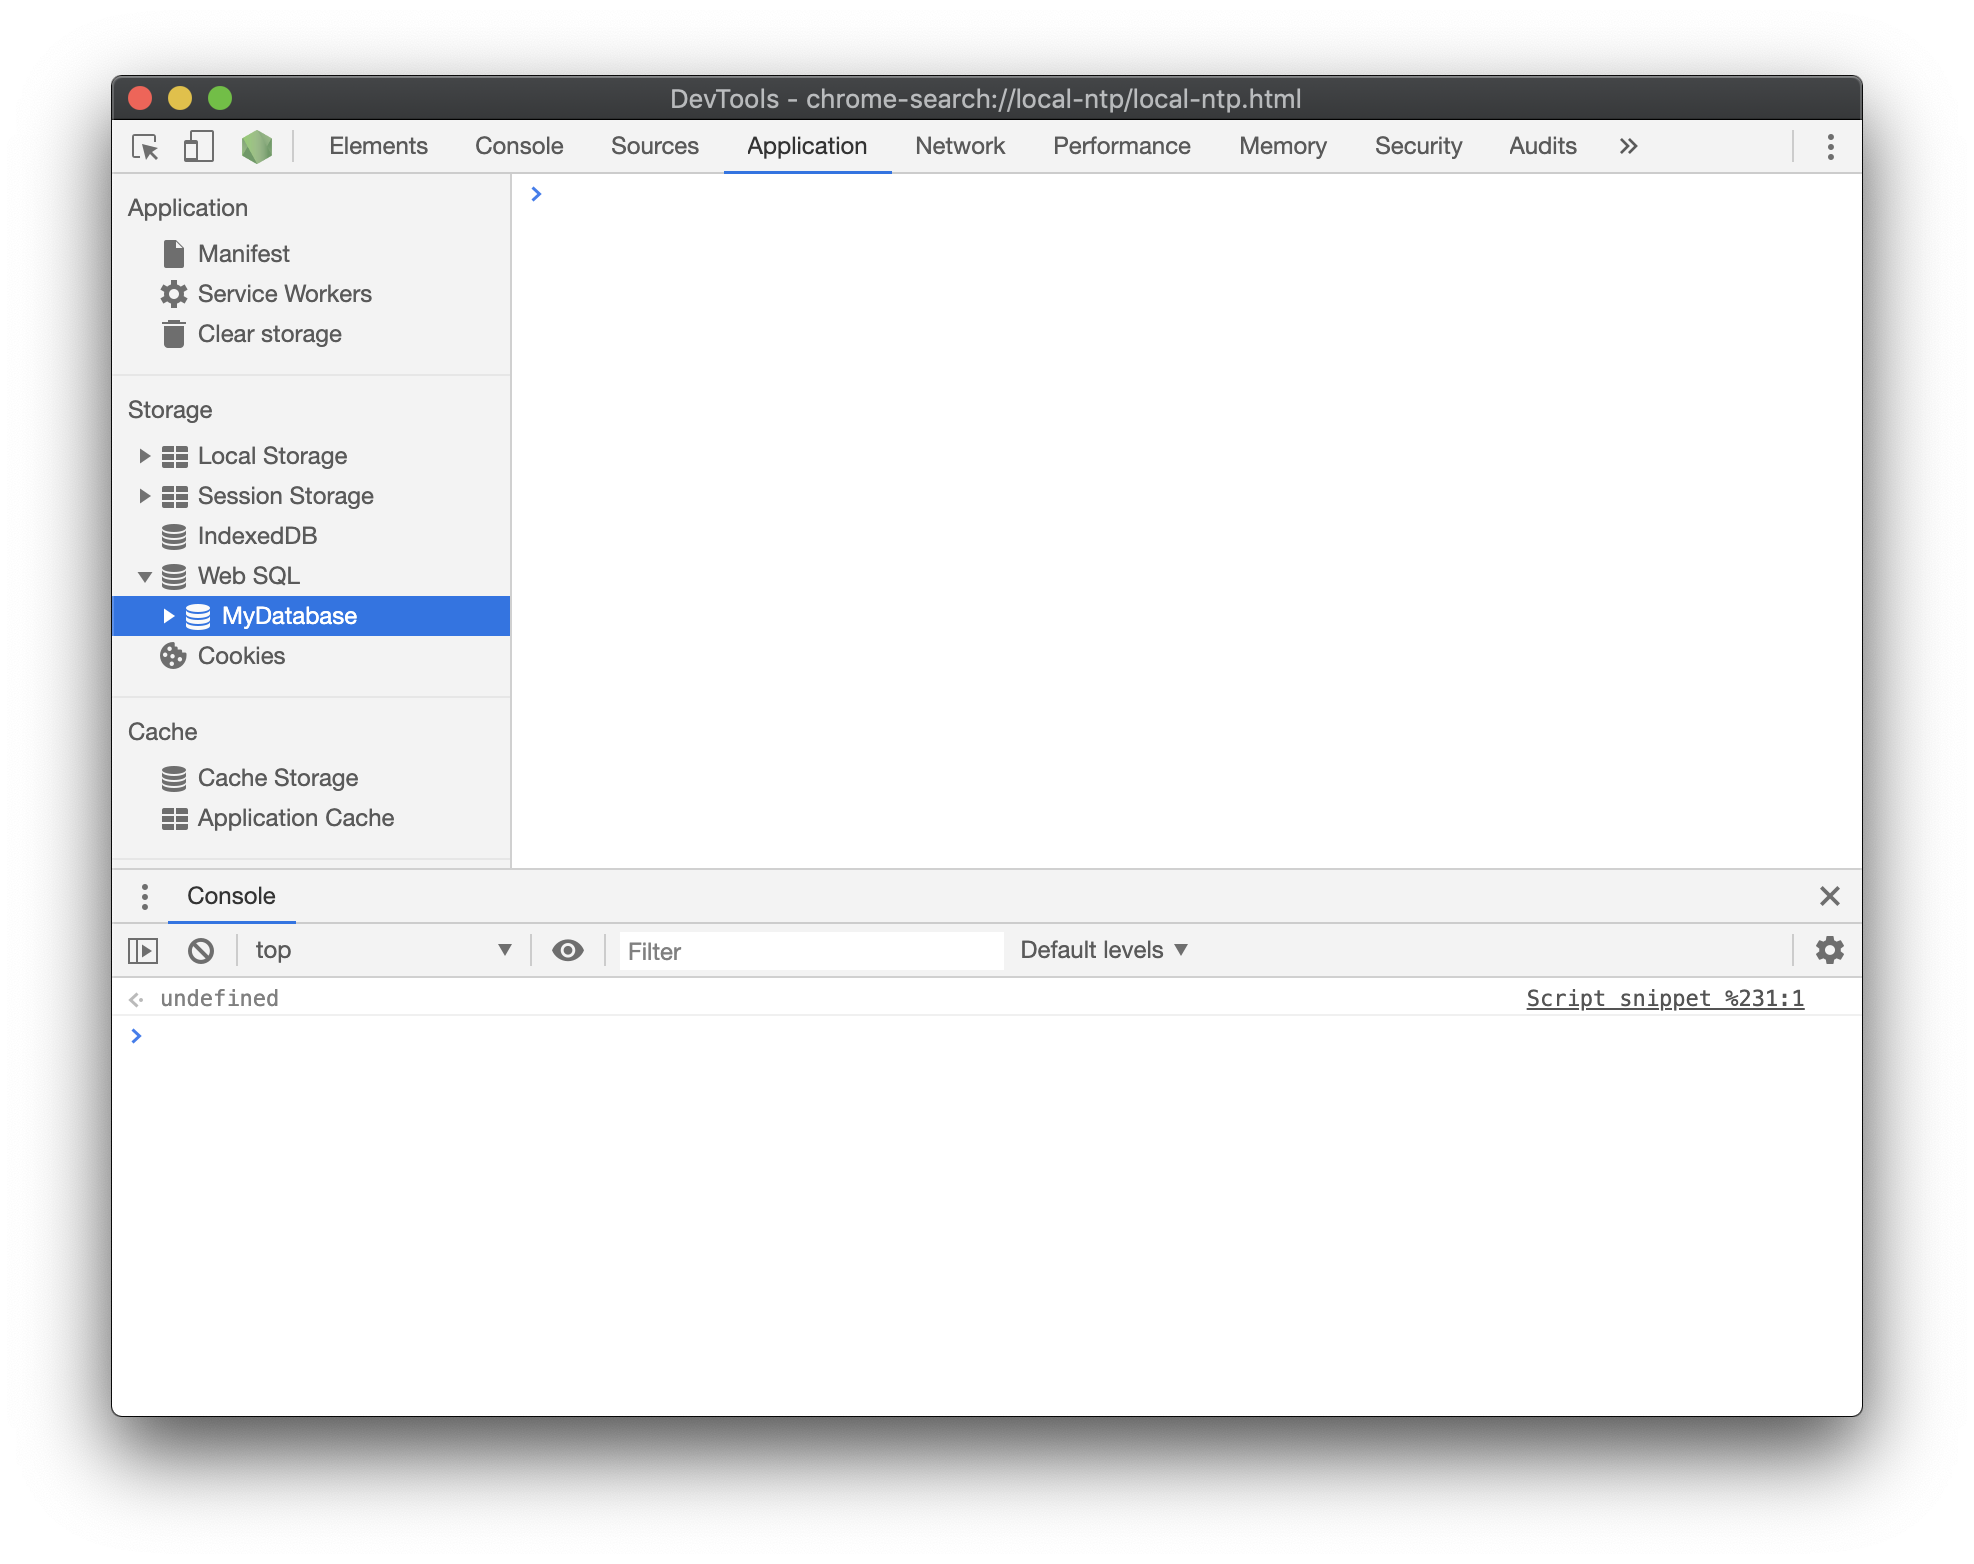Show more tabs with double chevron

click(1628, 146)
